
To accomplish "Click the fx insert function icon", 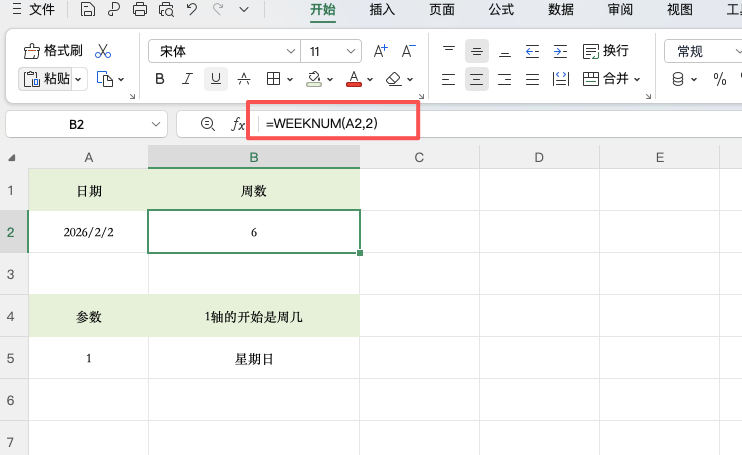I will pyautogui.click(x=238, y=124).
